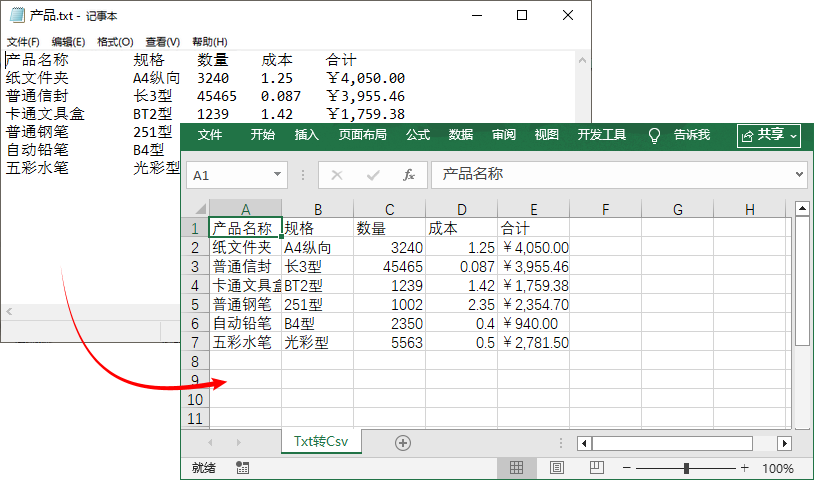
Task: Click the macro recording status bar icon
Action: click(242, 468)
